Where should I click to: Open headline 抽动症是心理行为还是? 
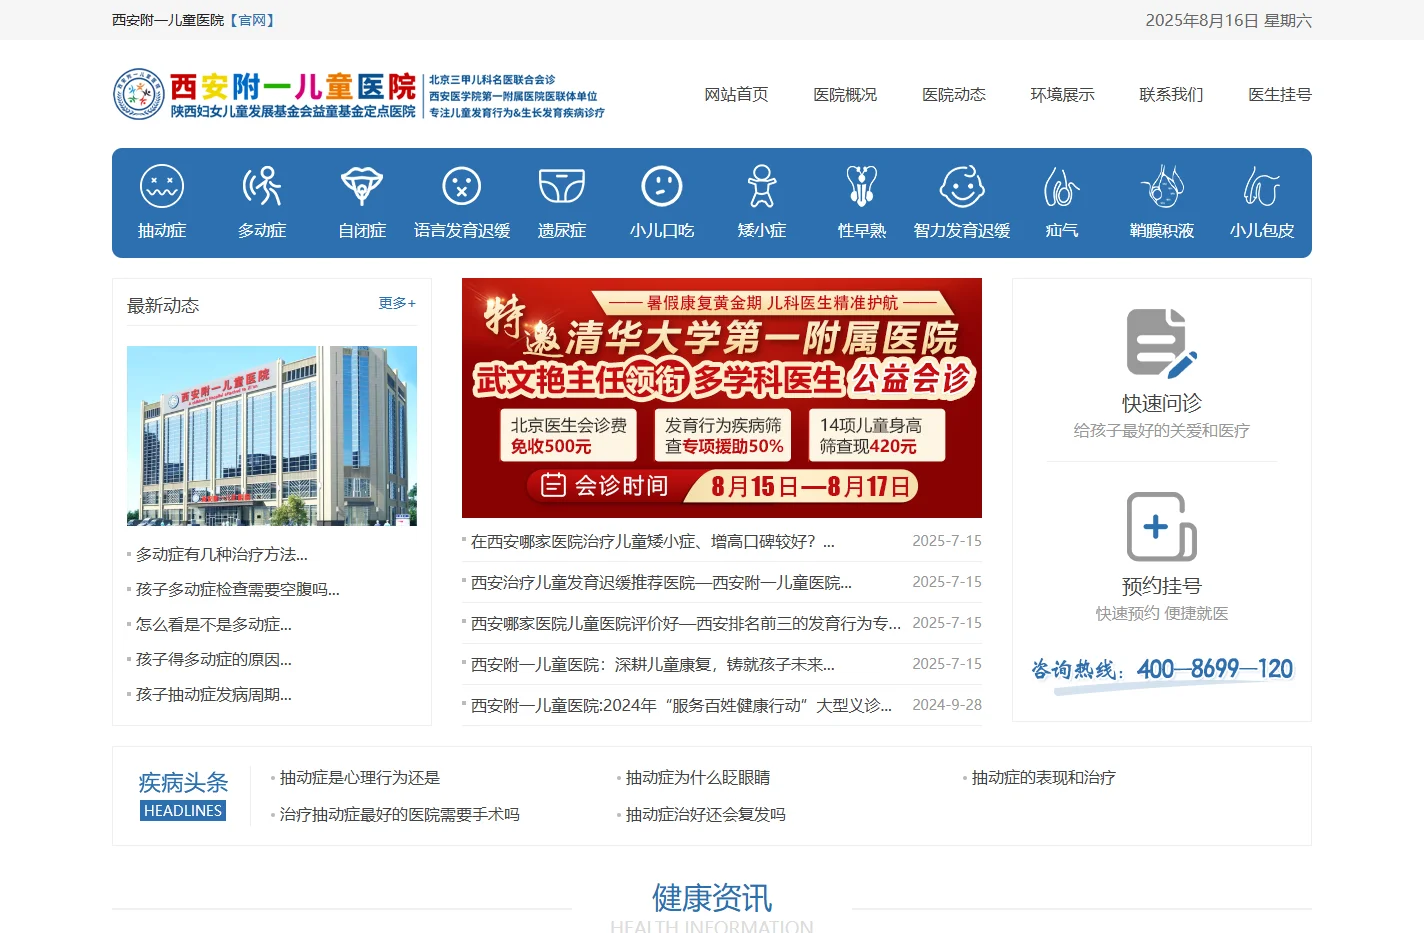pos(359,777)
